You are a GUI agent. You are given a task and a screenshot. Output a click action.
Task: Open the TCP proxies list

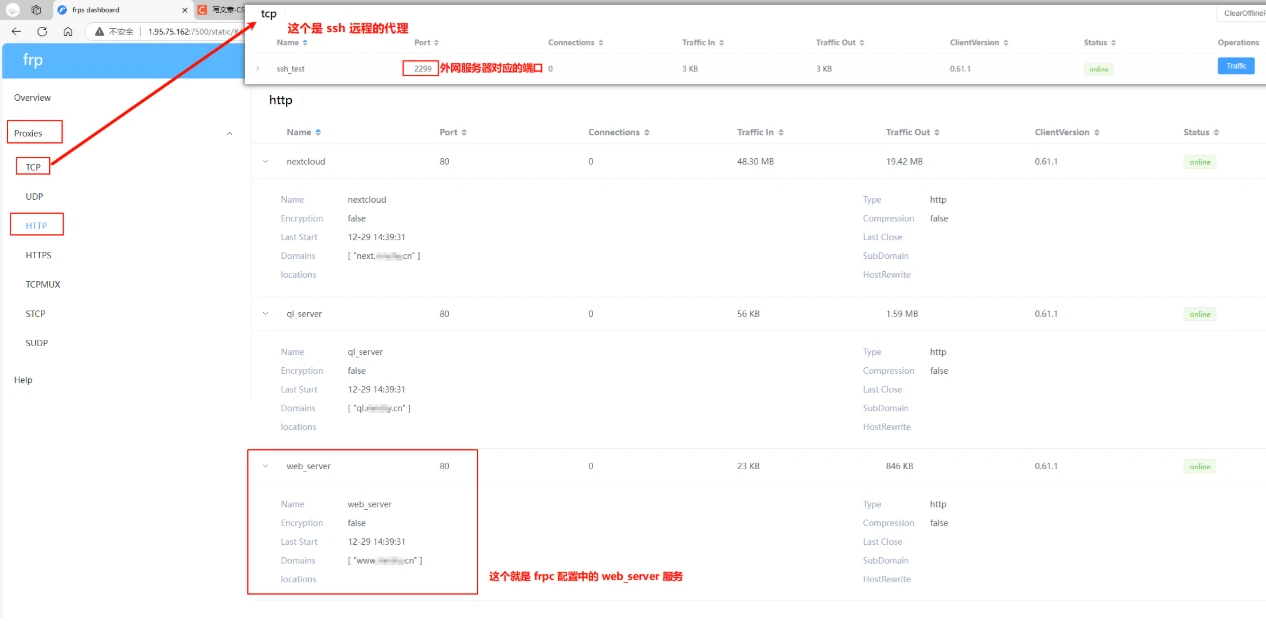[x=33, y=167]
